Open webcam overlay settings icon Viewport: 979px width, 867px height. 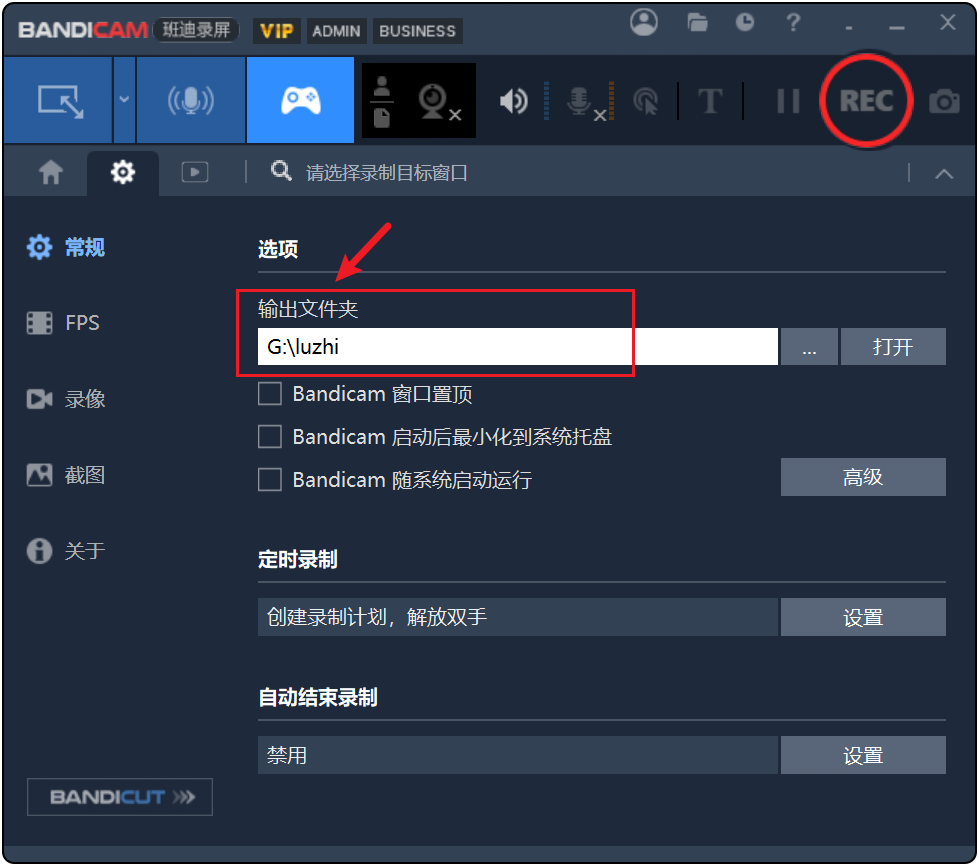(x=439, y=102)
